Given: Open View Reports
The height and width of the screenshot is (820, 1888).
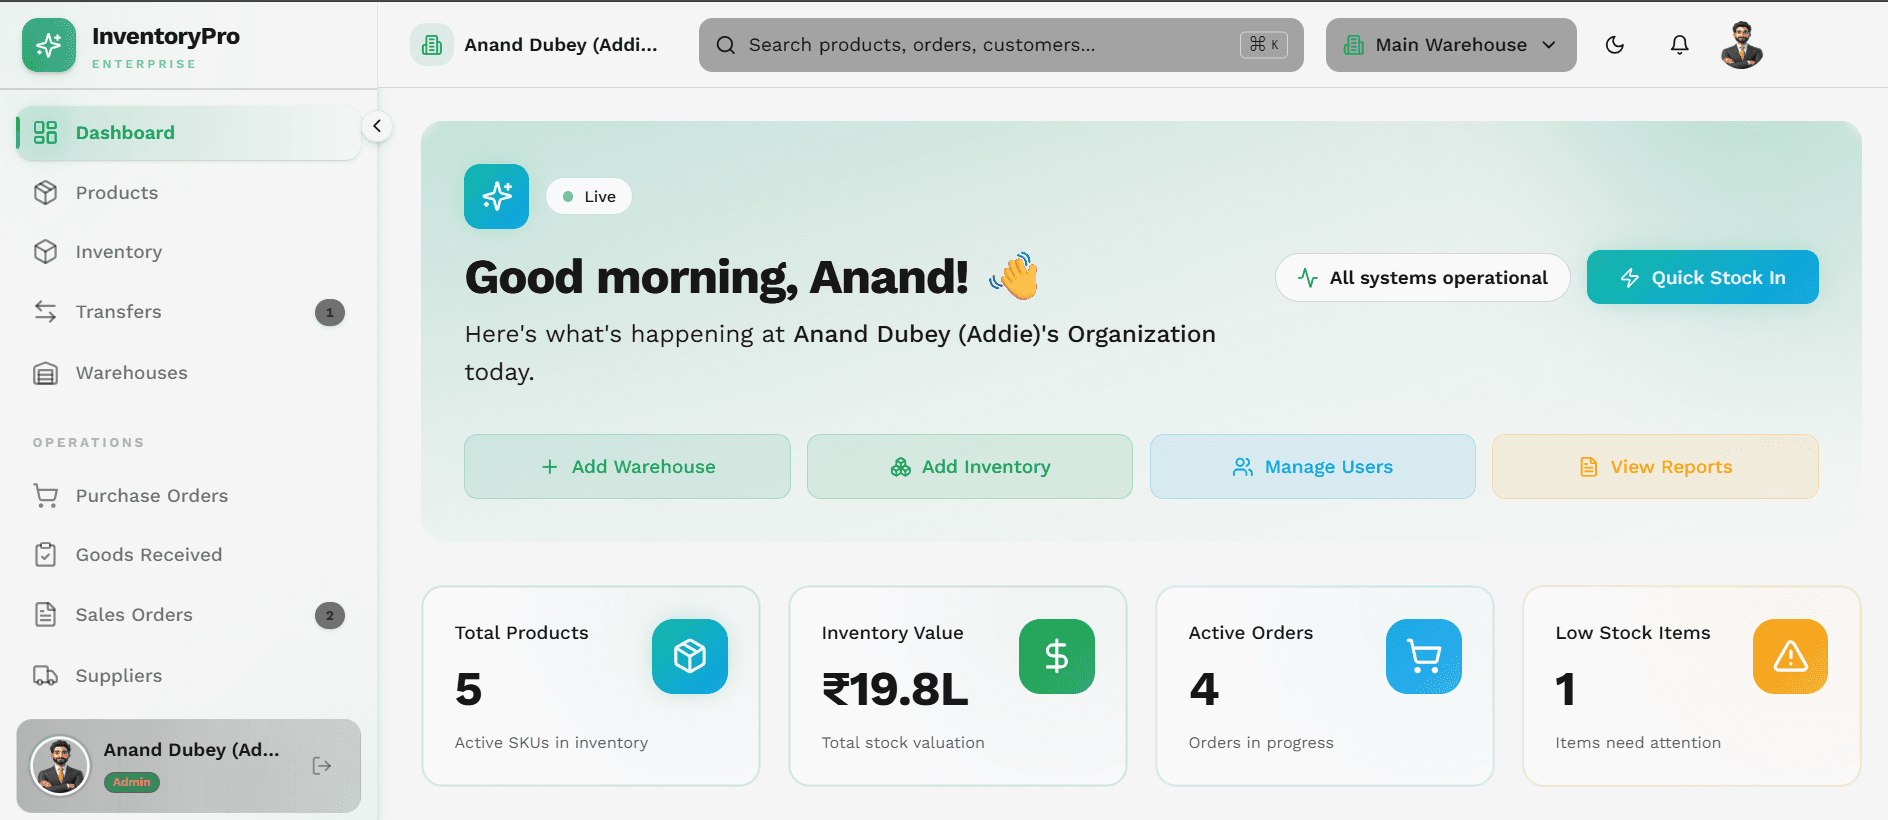Looking at the screenshot, I should pyautogui.click(x=1655, y=466).
